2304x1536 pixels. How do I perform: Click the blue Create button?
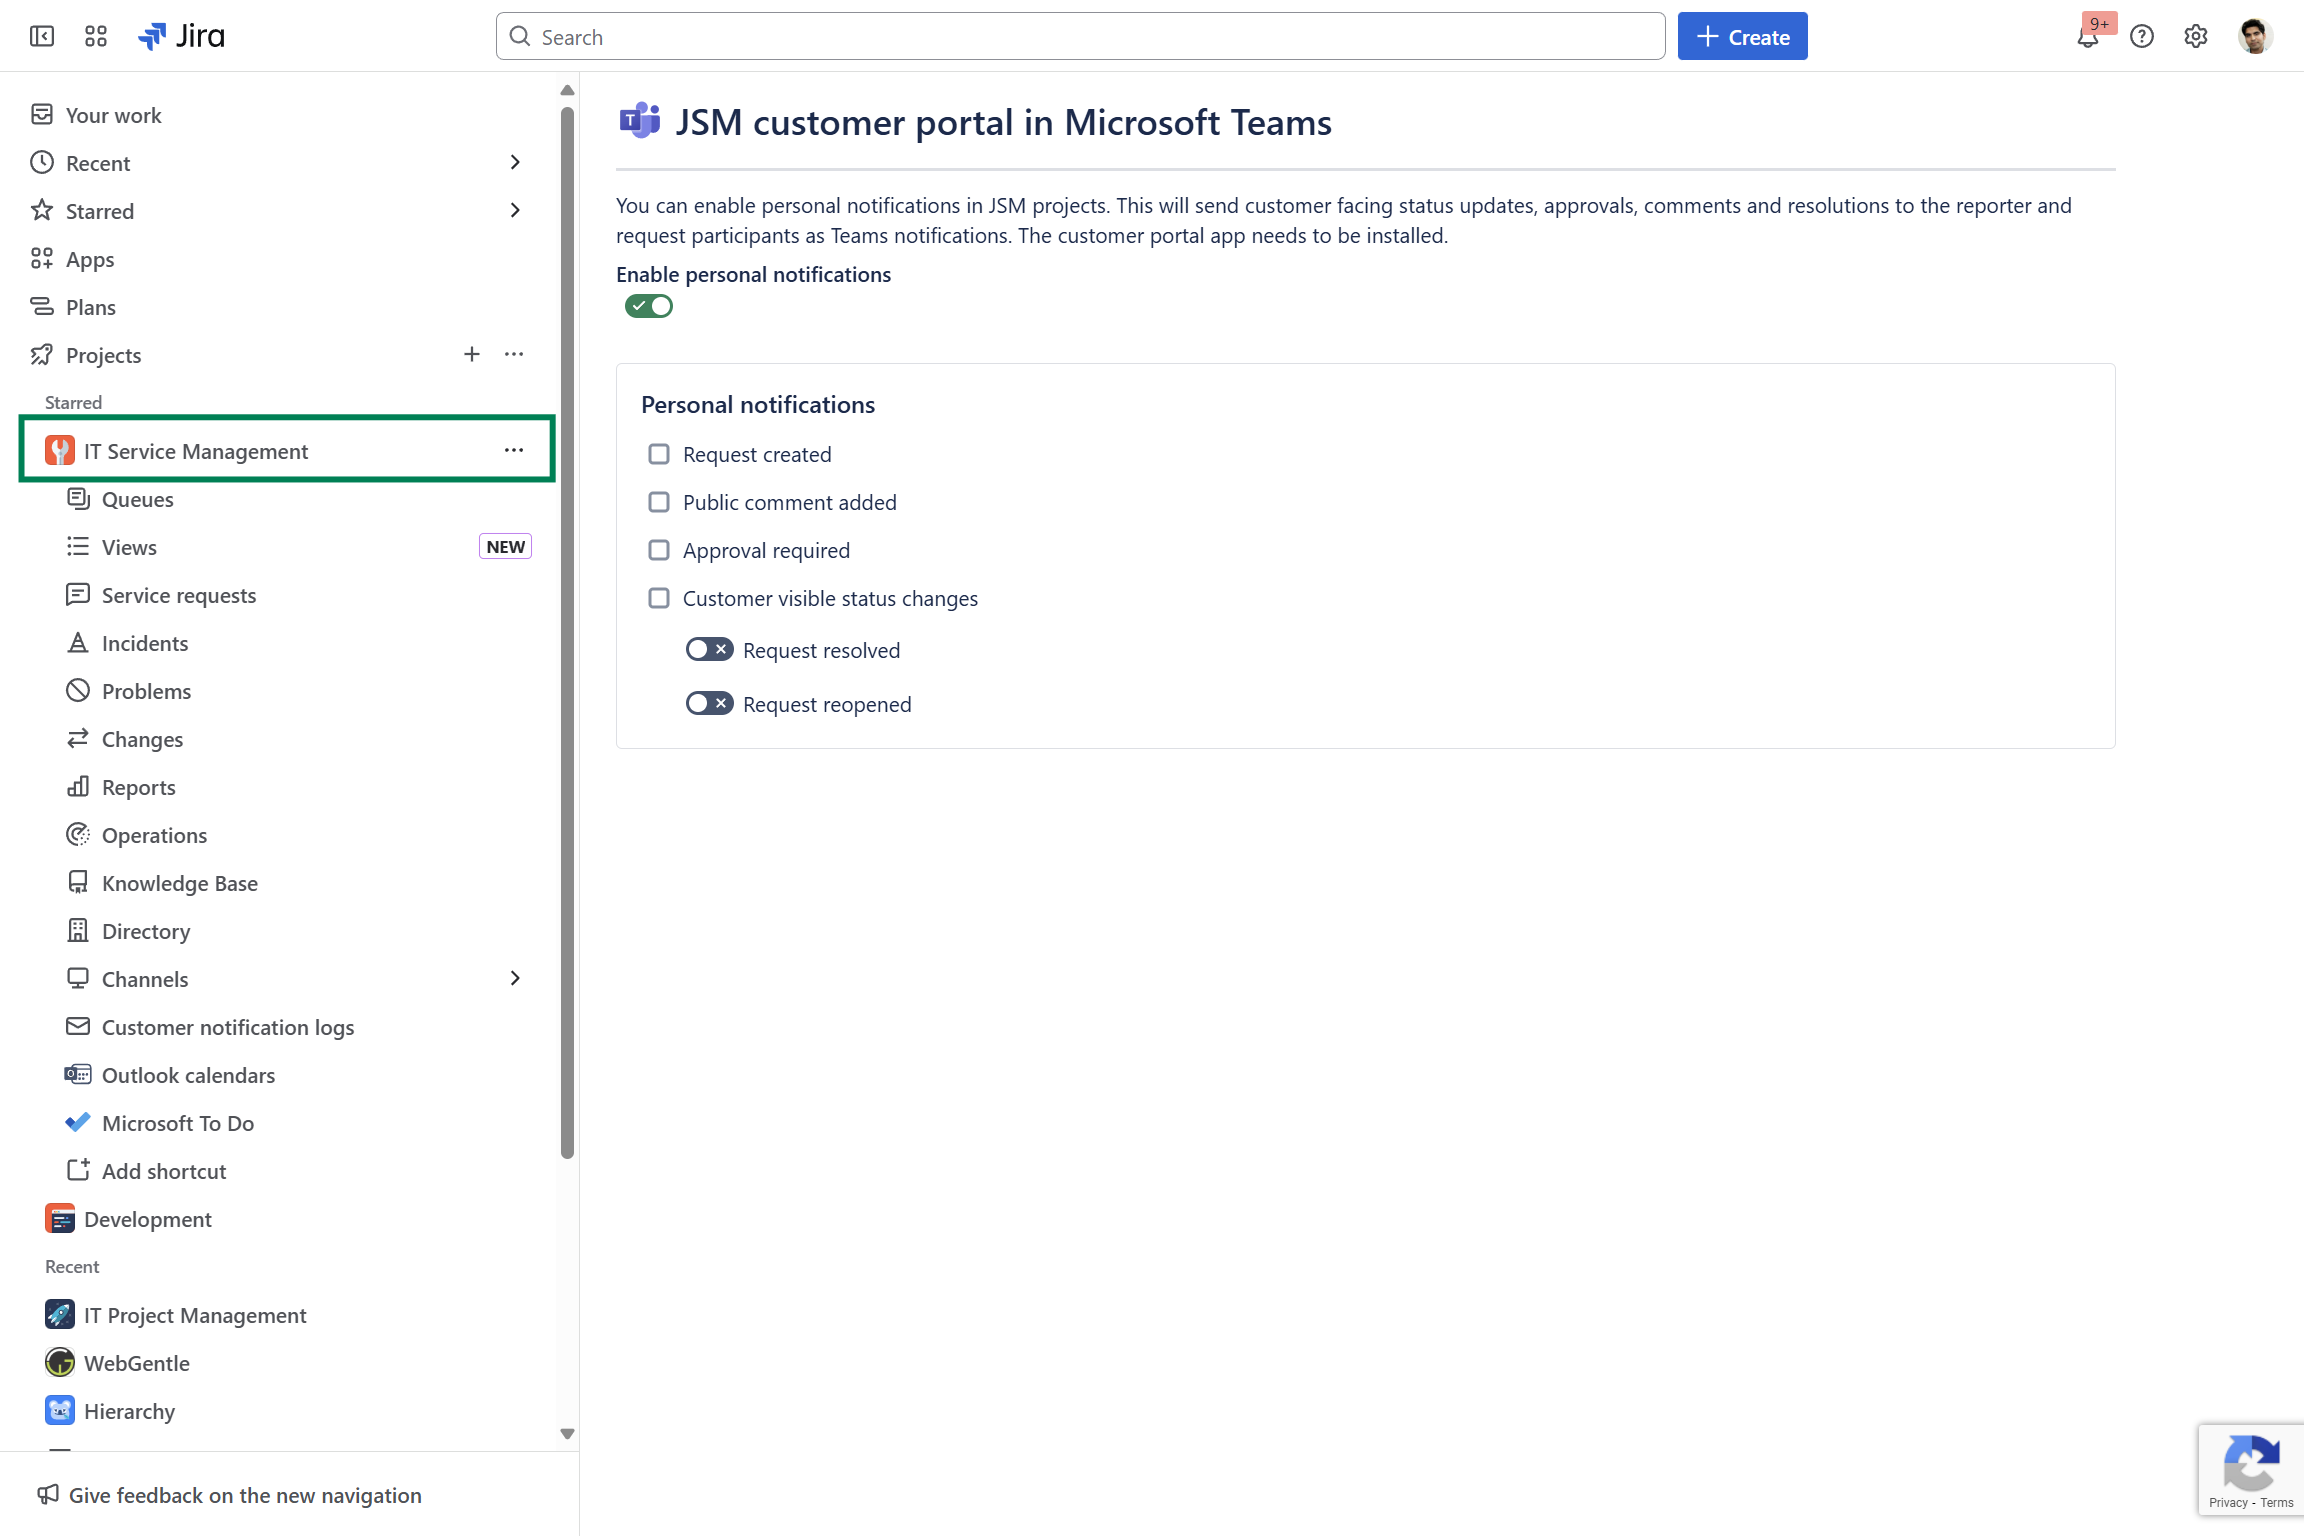(x=1742, y=37)
